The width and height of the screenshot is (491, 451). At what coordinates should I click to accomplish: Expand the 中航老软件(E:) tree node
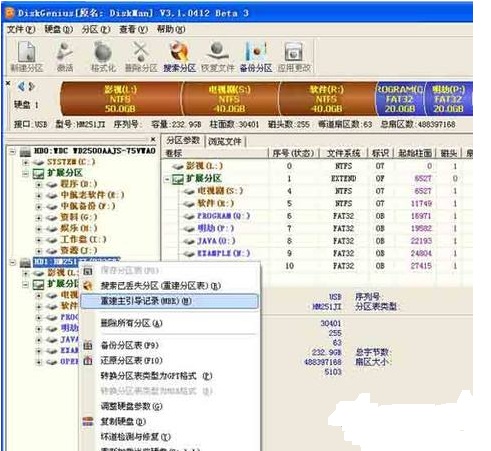coord(39,196)
